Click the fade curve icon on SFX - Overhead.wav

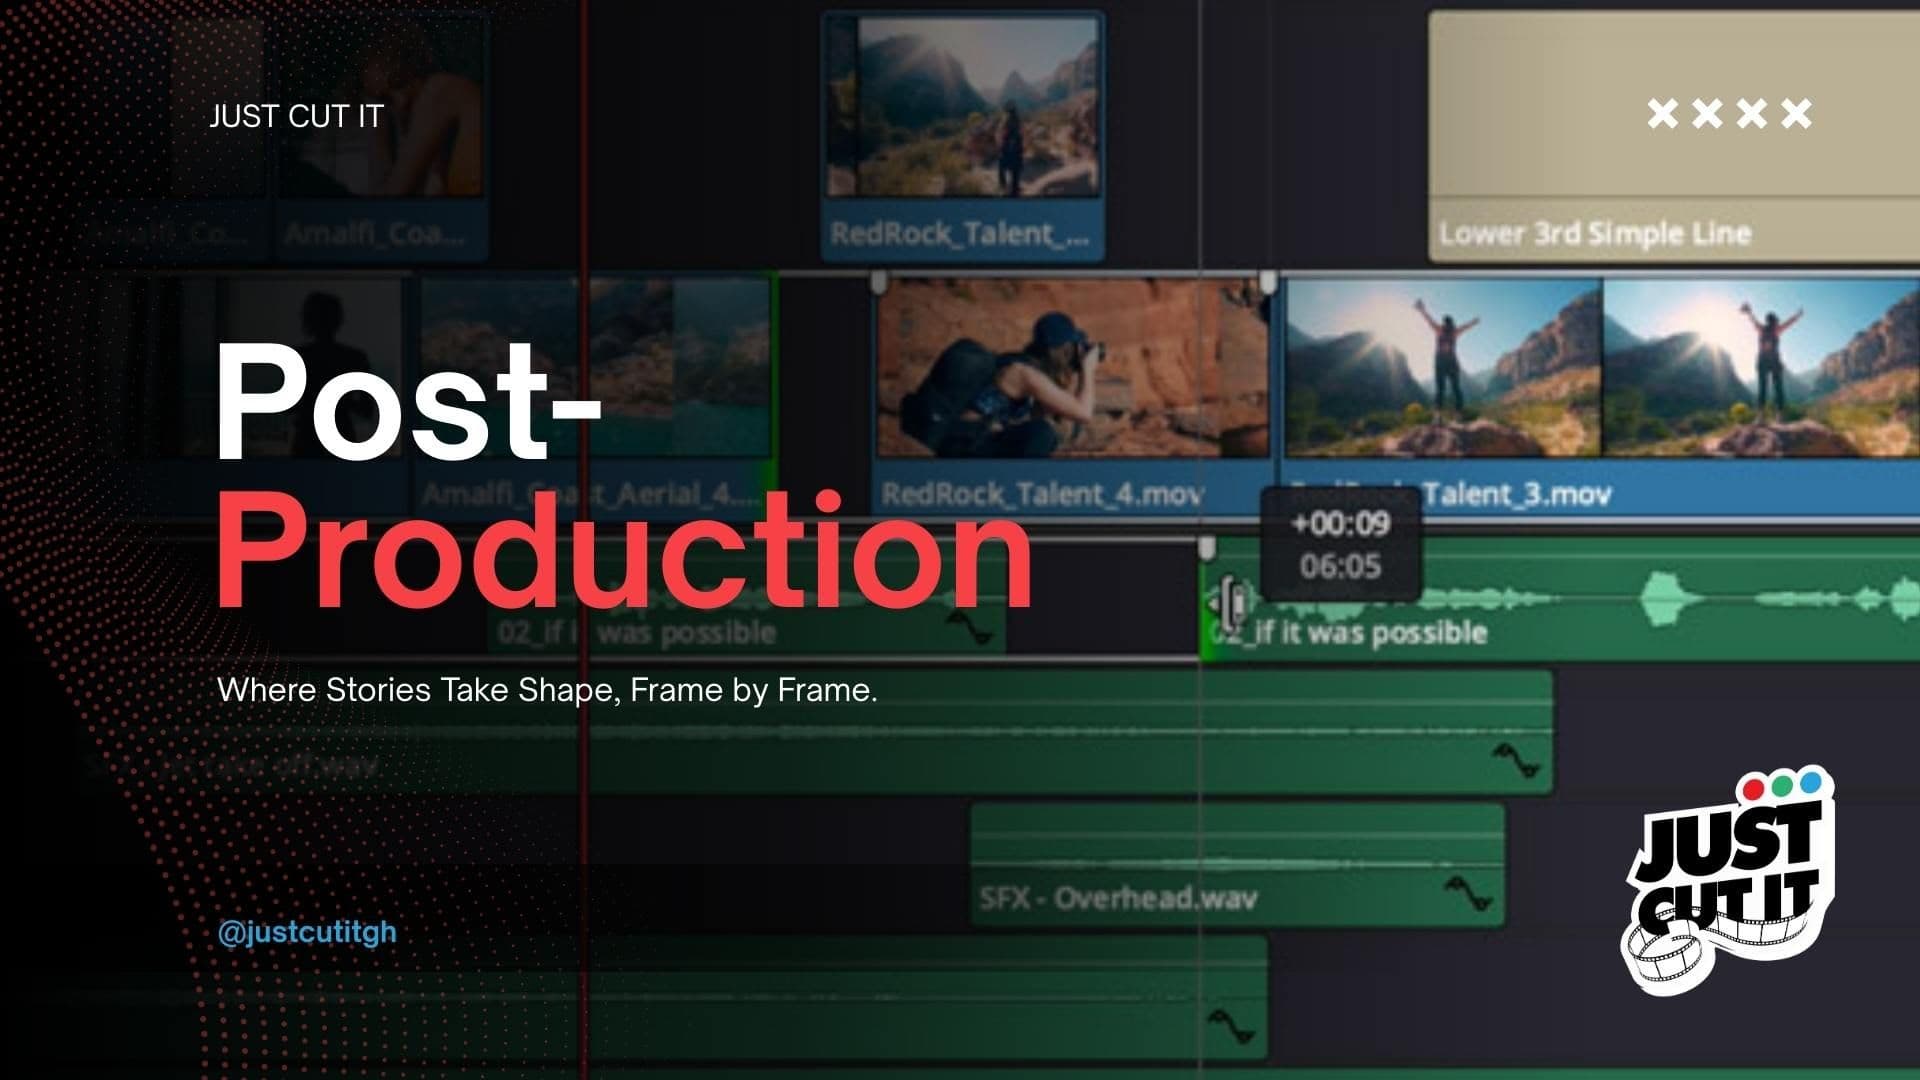pyautogui.click(x=1468, y=892)
